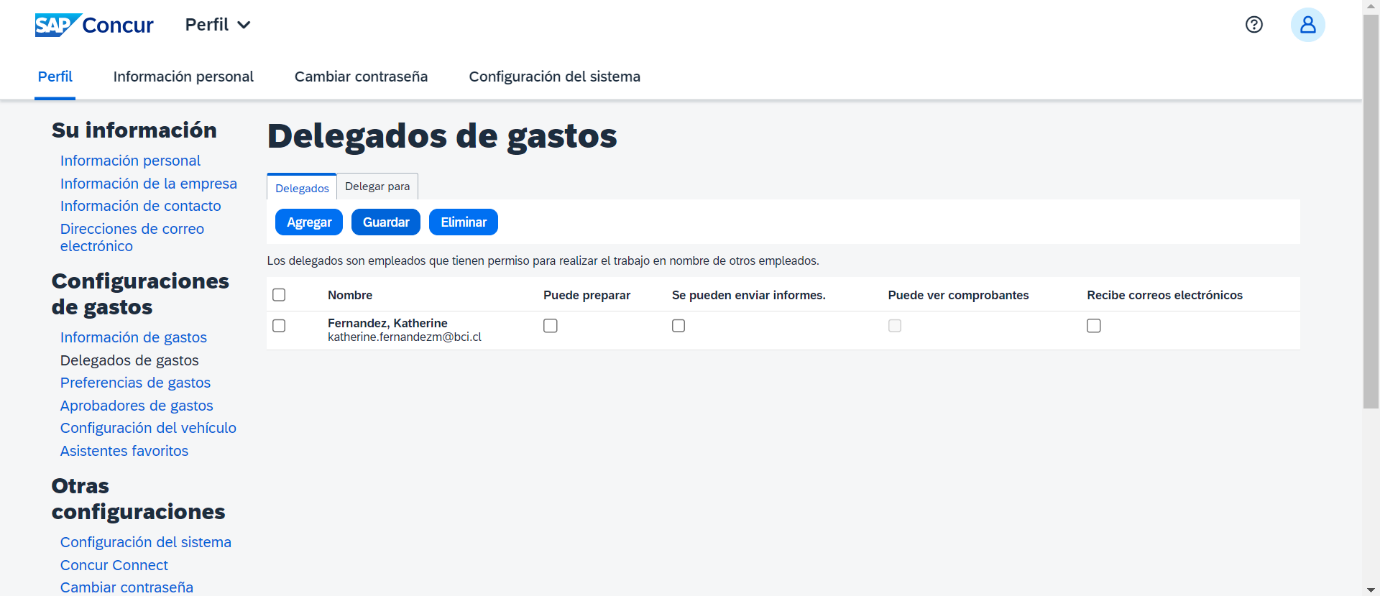Click Recibe correos electrónicos column header
Viewport: 1380px width, 596px height.
click(x=1165, y=295)
